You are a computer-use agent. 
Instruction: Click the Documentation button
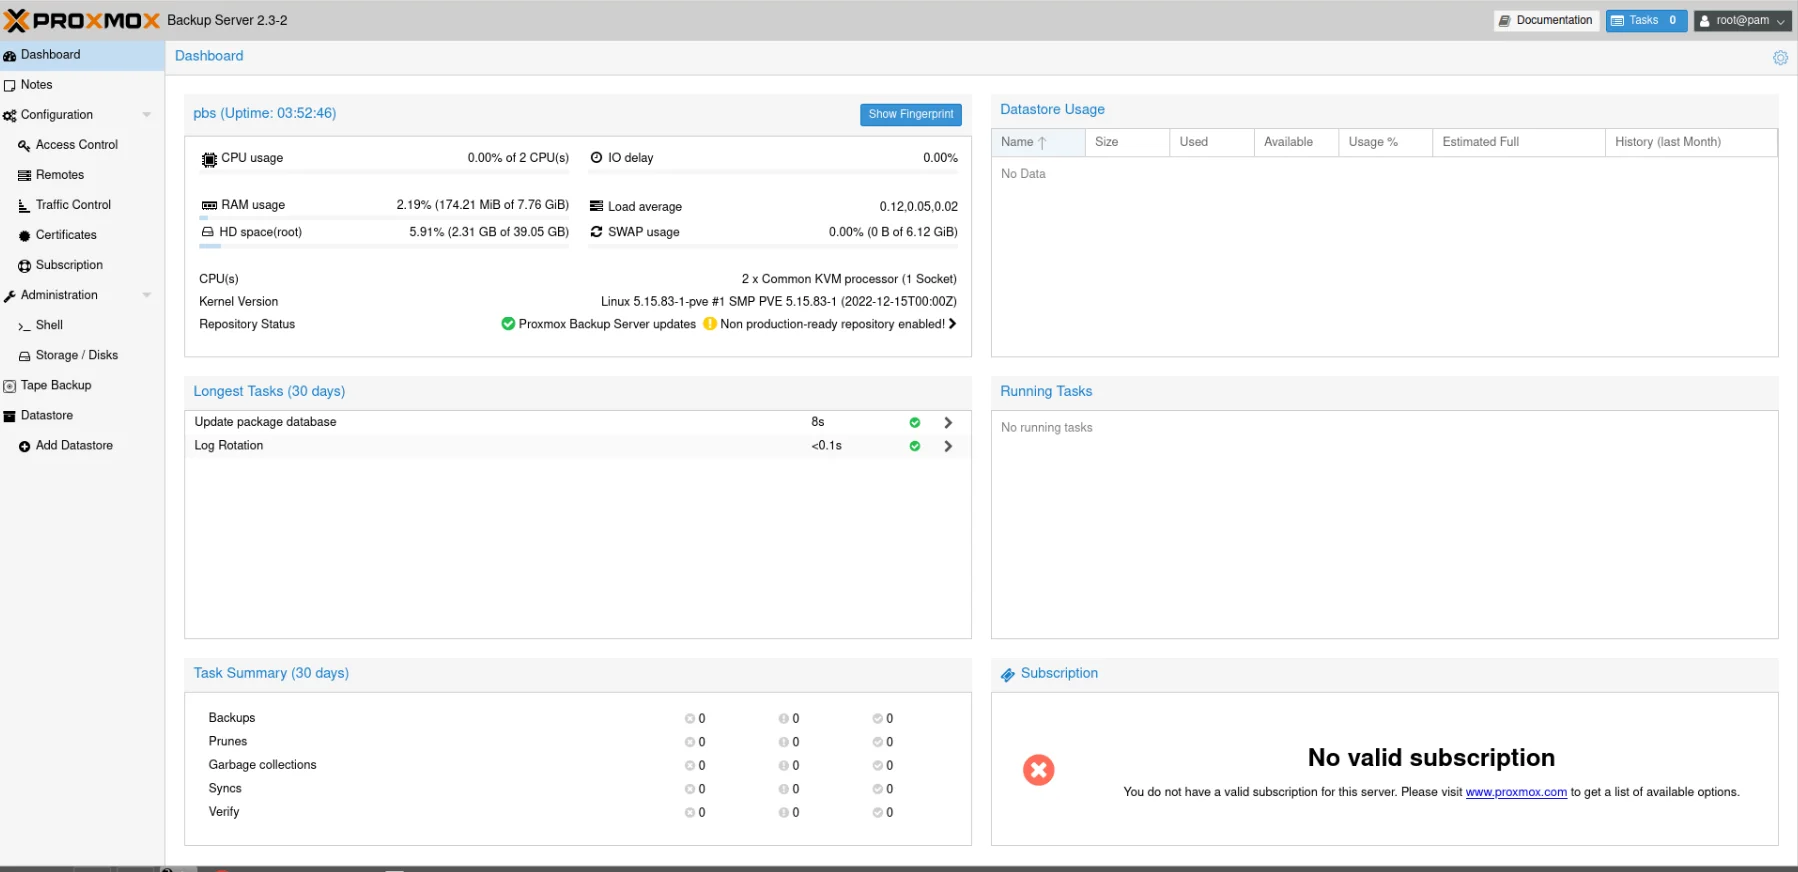1545,20
